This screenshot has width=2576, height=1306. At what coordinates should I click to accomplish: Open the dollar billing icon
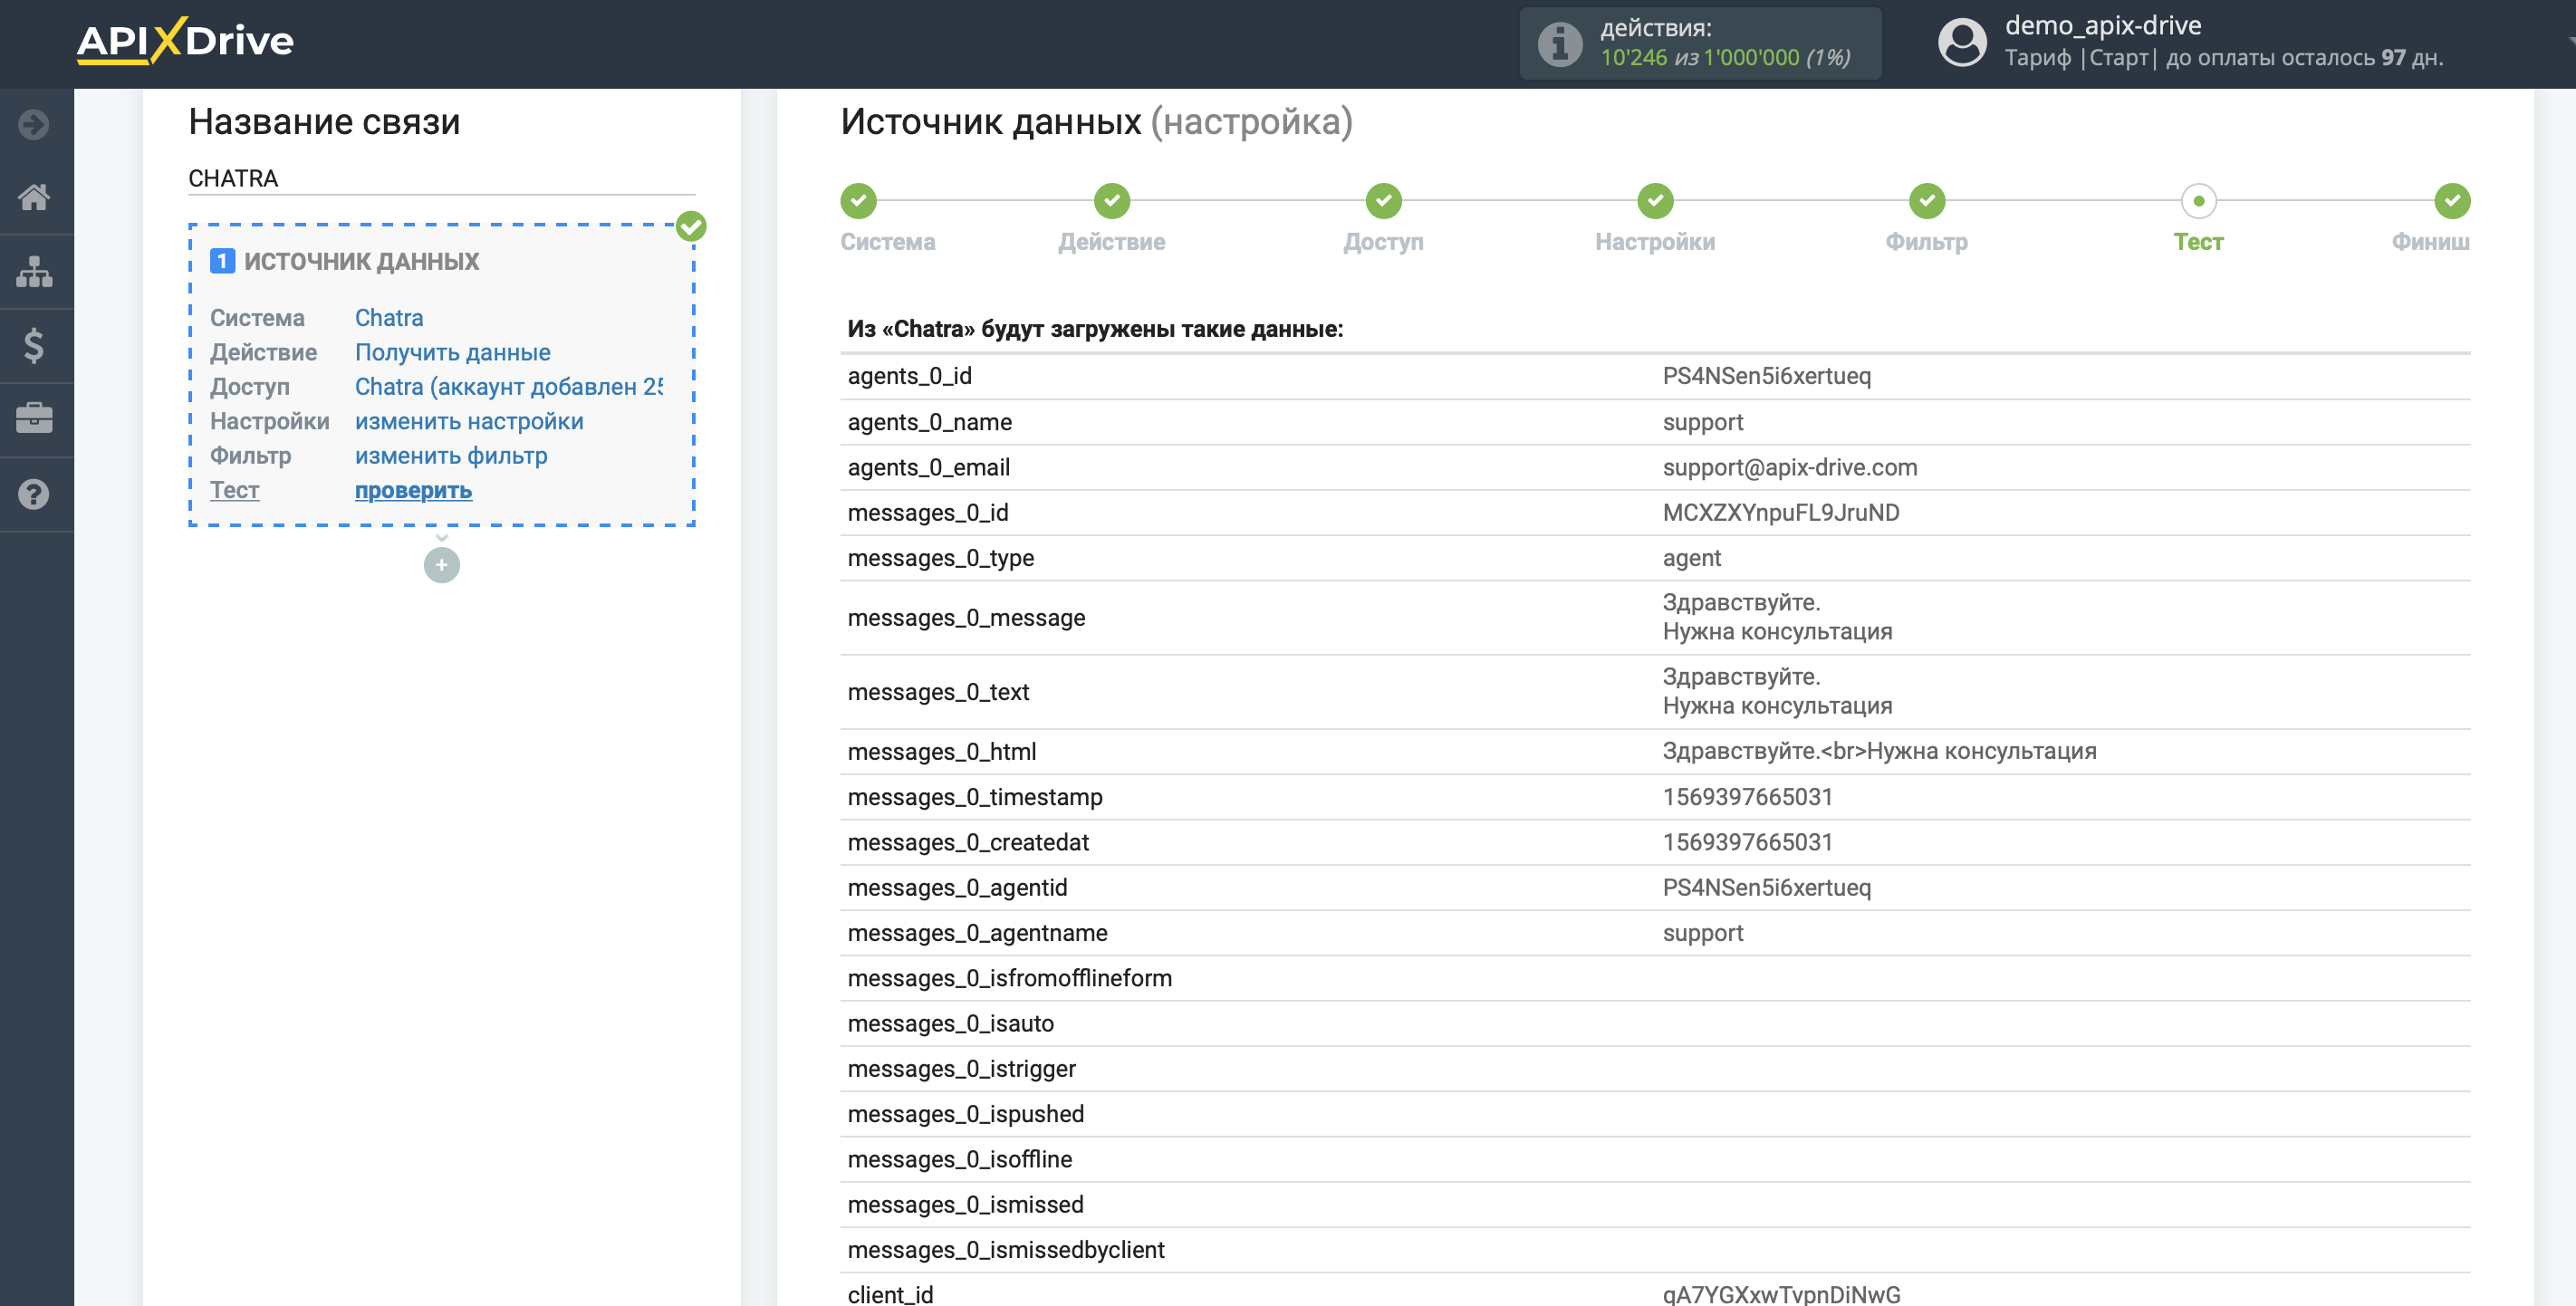[34, 346]
